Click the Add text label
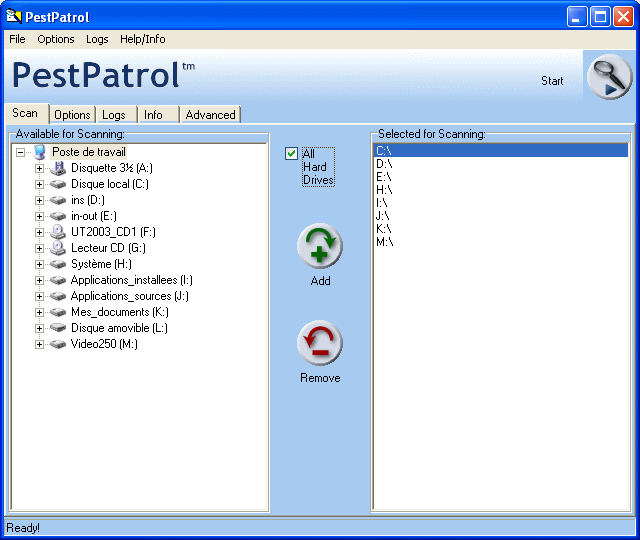 click(320, 281)
